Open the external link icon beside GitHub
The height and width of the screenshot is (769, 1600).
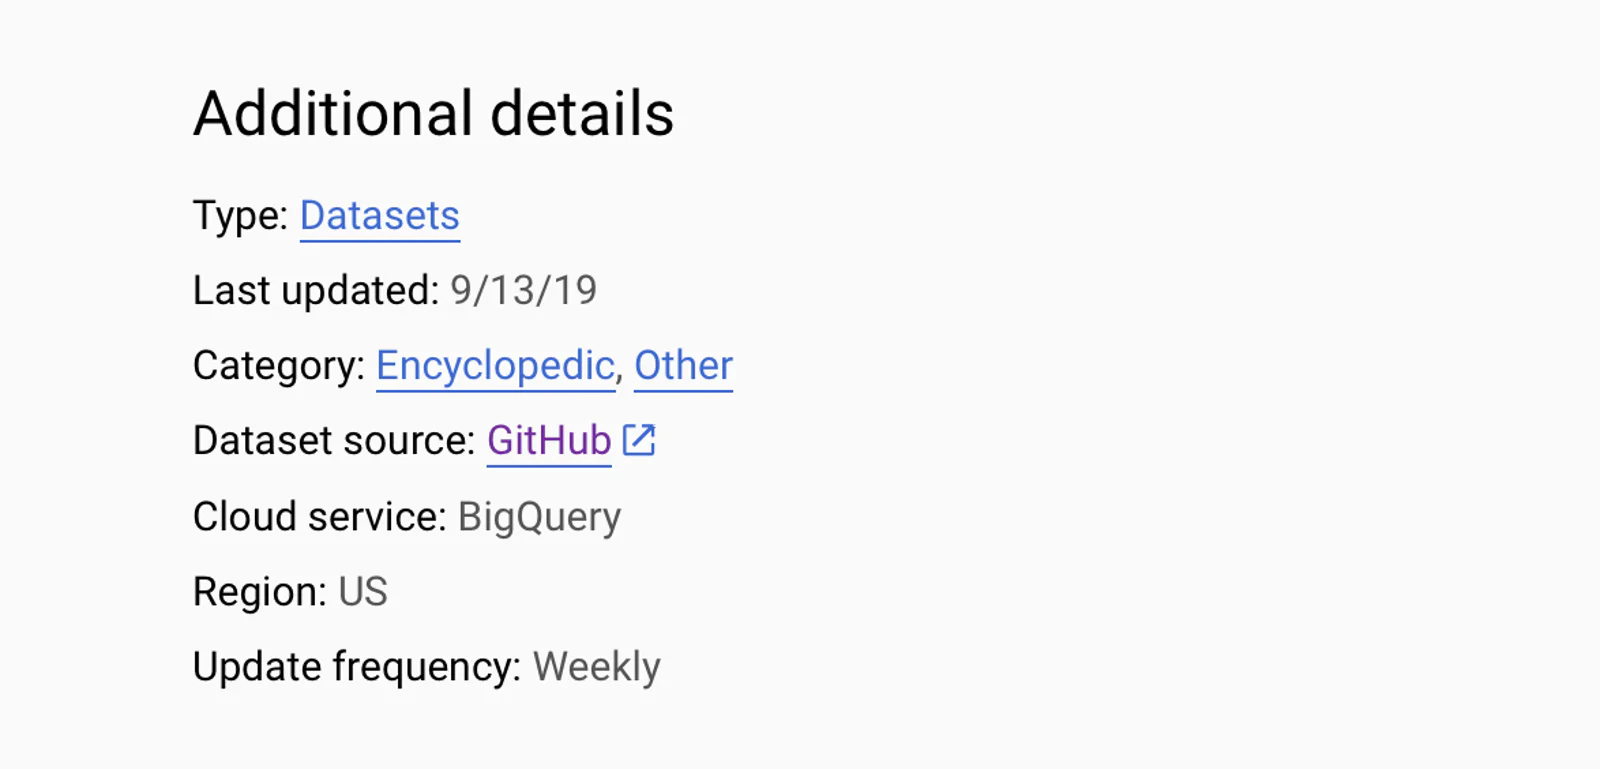coord(639,440)
